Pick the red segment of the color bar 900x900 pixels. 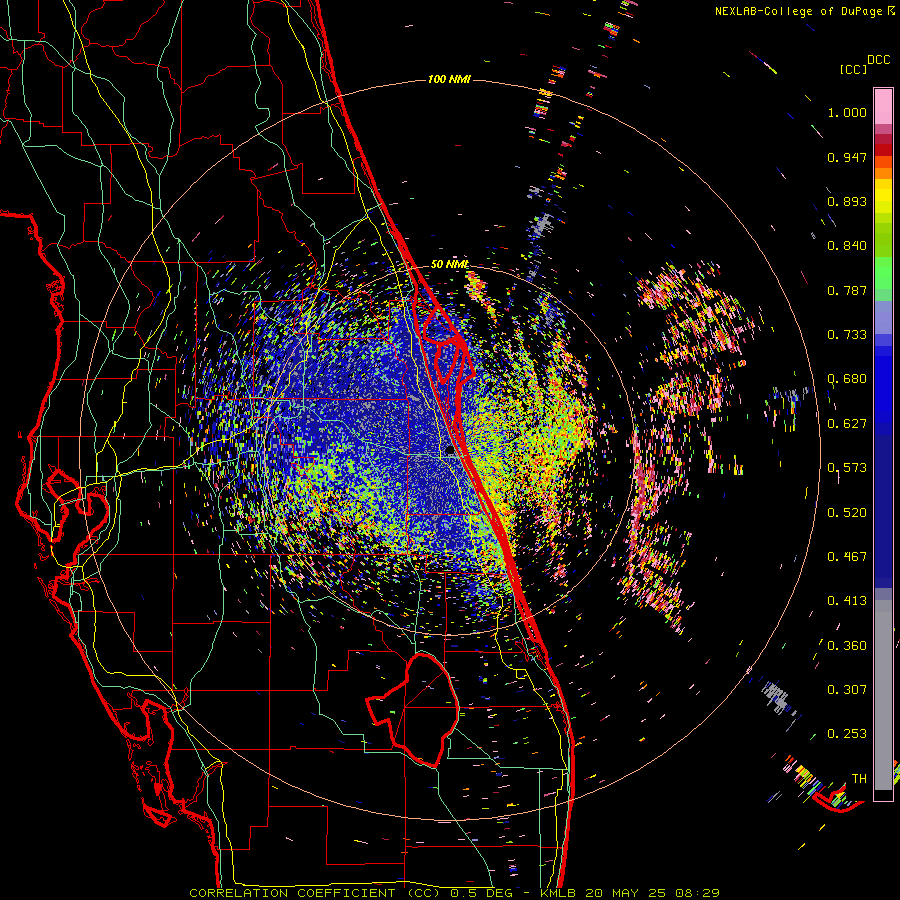tap(883, 150)
